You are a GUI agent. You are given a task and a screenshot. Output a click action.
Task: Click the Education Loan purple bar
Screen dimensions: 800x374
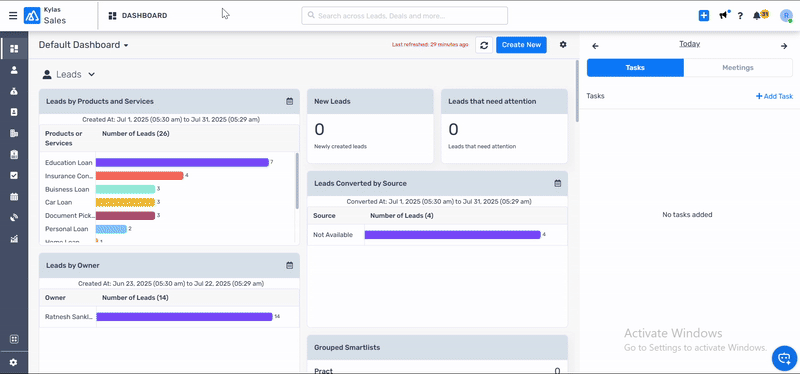pyautogui.click(x=182, y=162)
